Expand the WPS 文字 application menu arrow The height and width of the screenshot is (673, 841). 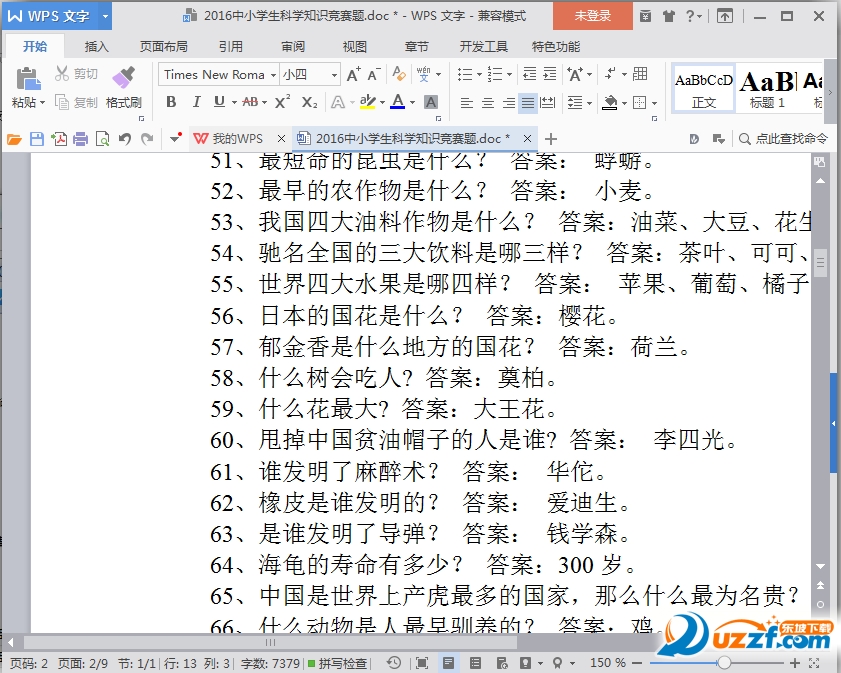point(105,16)
